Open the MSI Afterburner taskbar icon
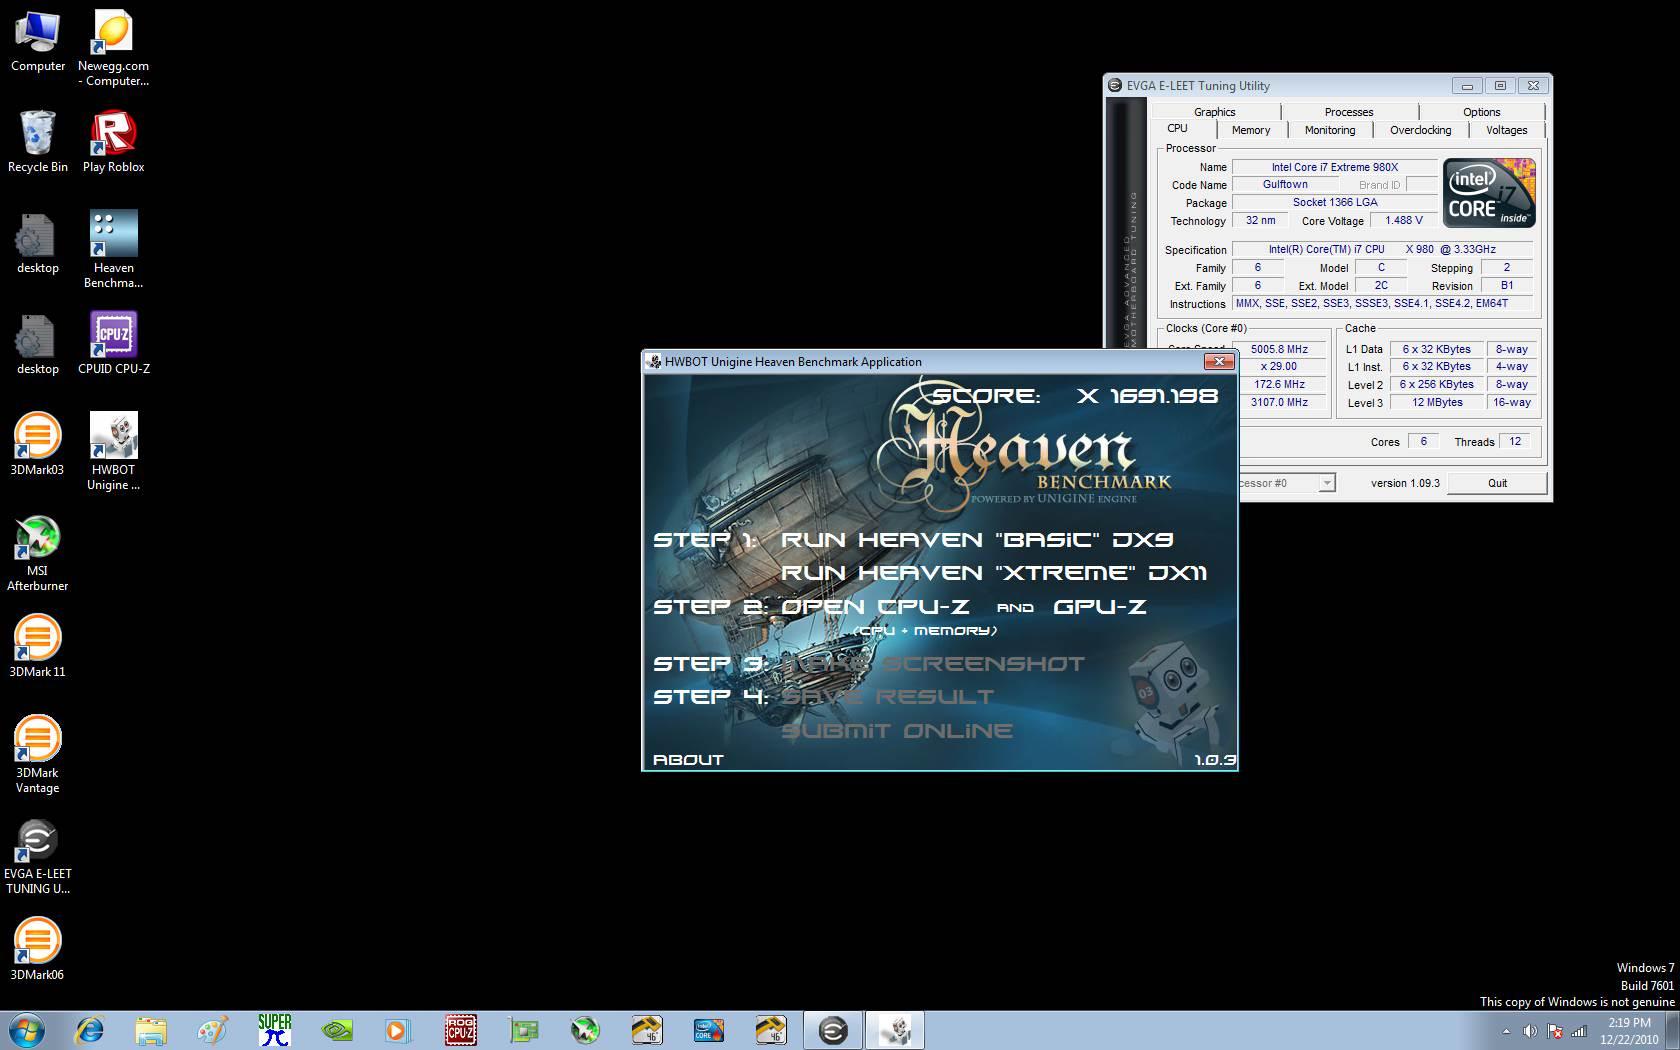This screenshot has width=1680, height=1050. coord(585,1030)
